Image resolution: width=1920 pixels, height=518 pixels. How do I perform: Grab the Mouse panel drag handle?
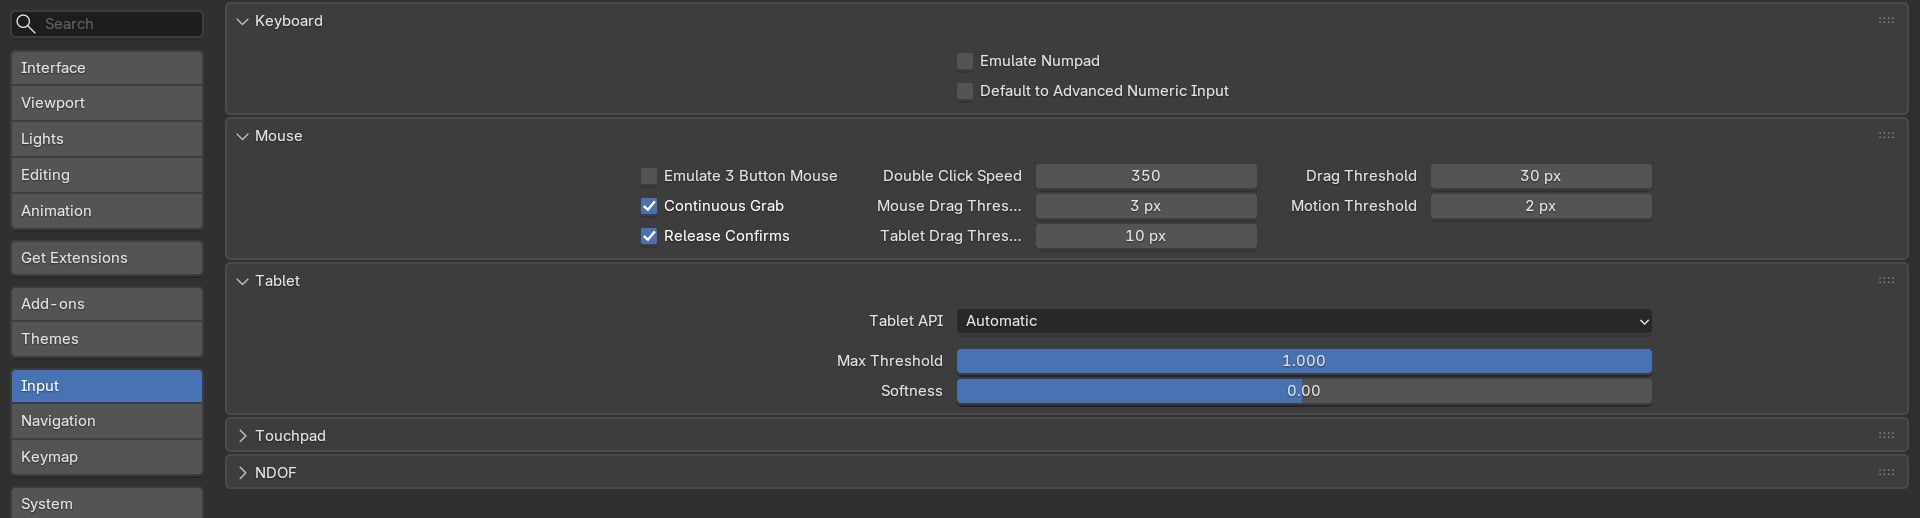[x=1886, y=135]
